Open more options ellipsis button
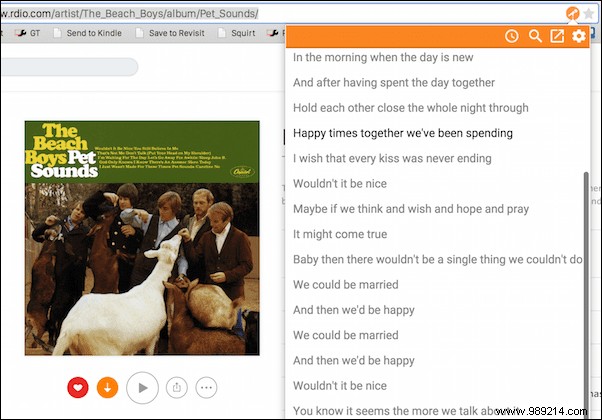 click(x=206, y=387)
